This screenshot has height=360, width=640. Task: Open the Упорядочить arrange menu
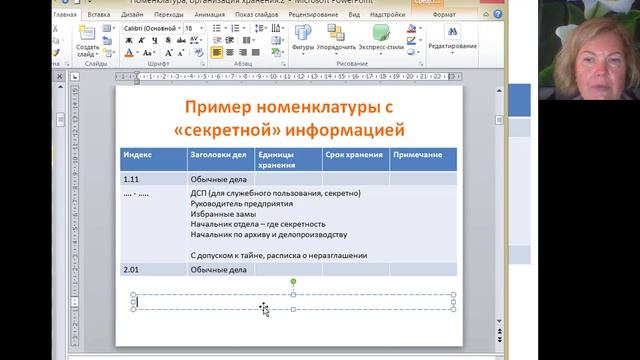(x=336, y=39)
